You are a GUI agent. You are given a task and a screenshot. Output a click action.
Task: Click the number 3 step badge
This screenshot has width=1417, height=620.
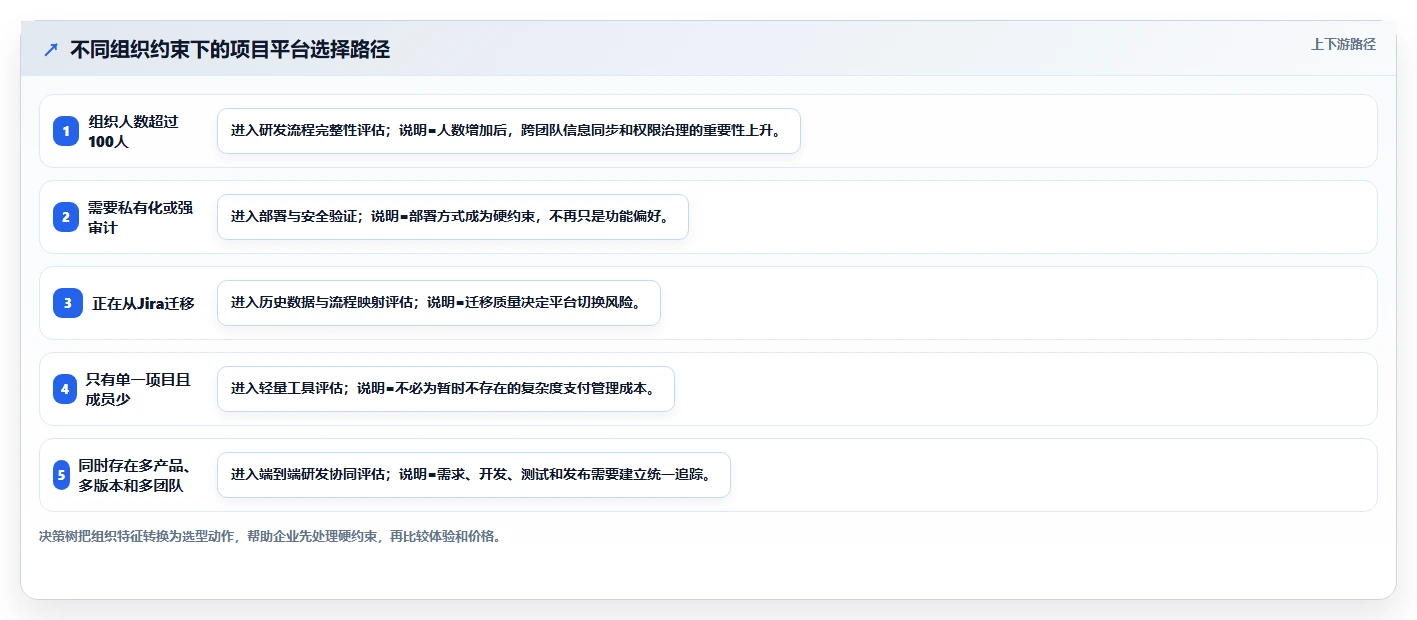[x=68, y=303]
